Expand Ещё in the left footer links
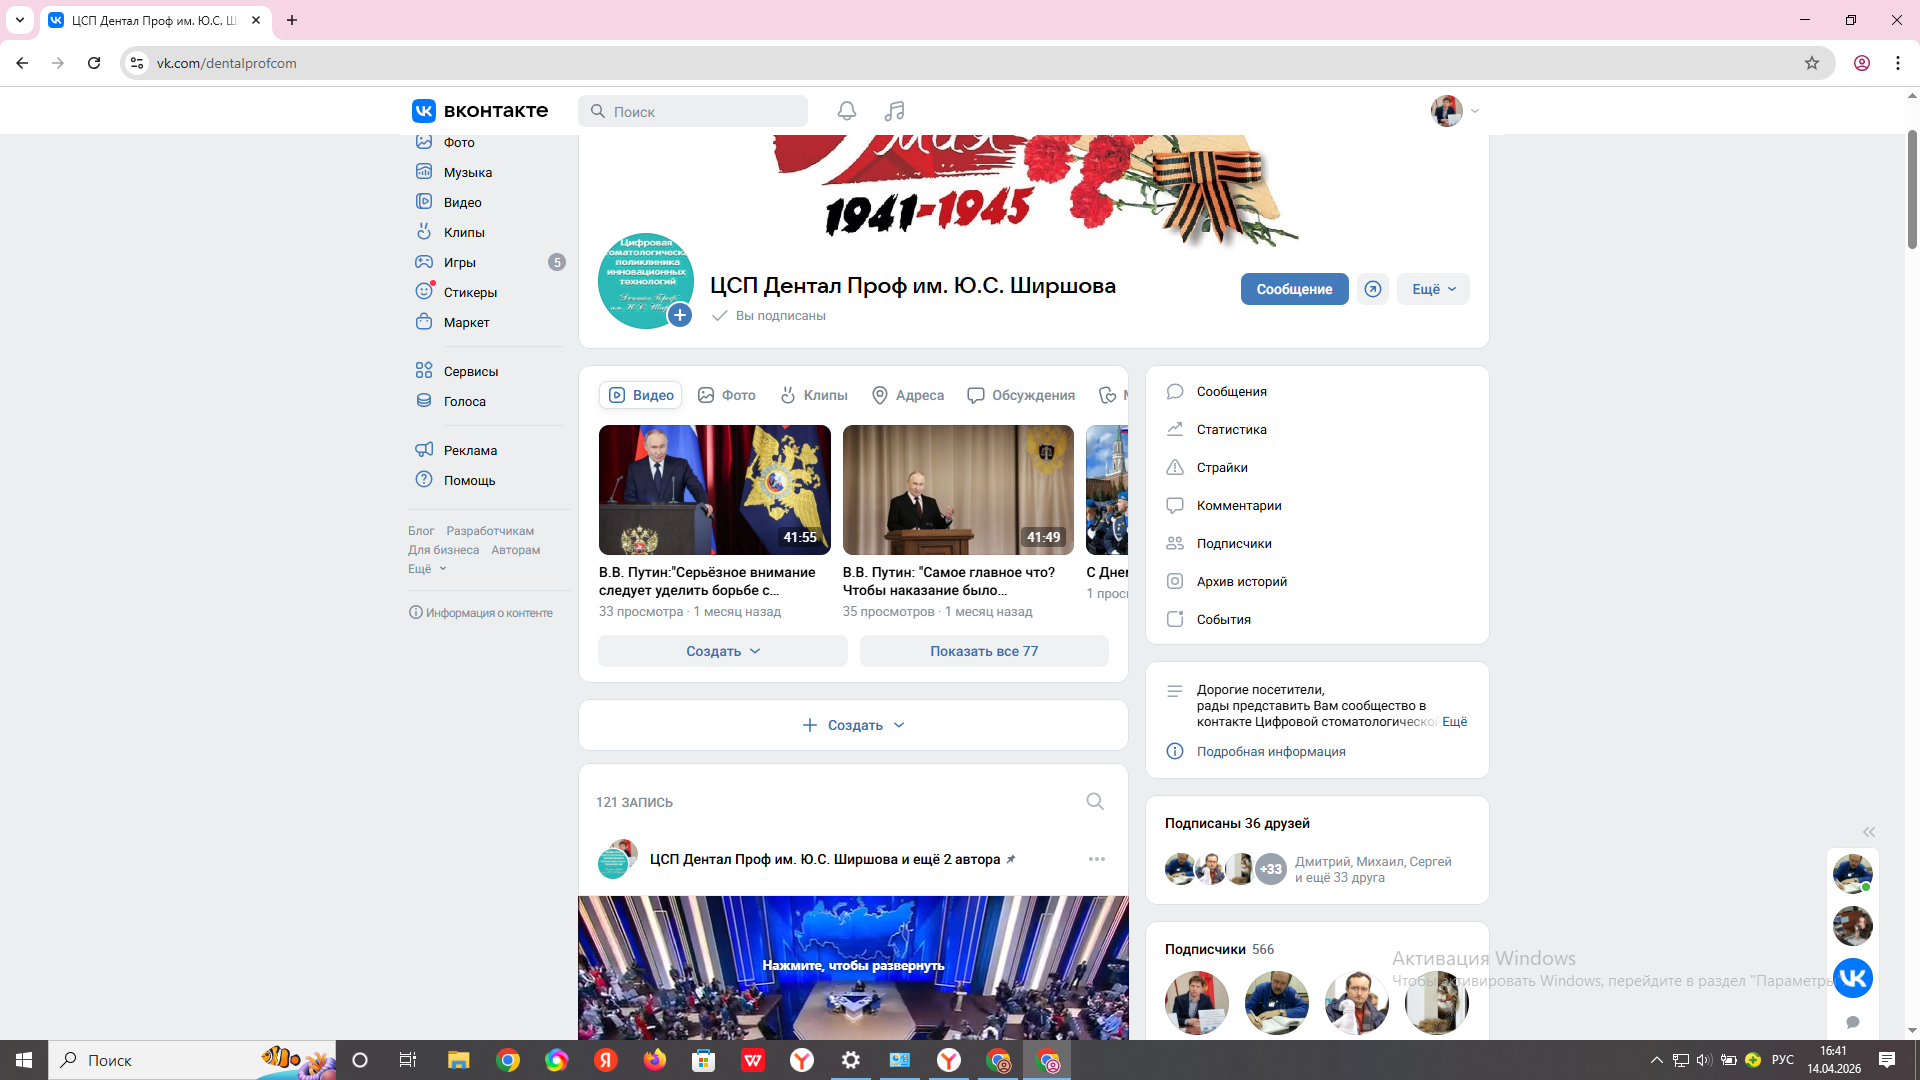This screenshot has width=1920, height=1080. point(427,569)
